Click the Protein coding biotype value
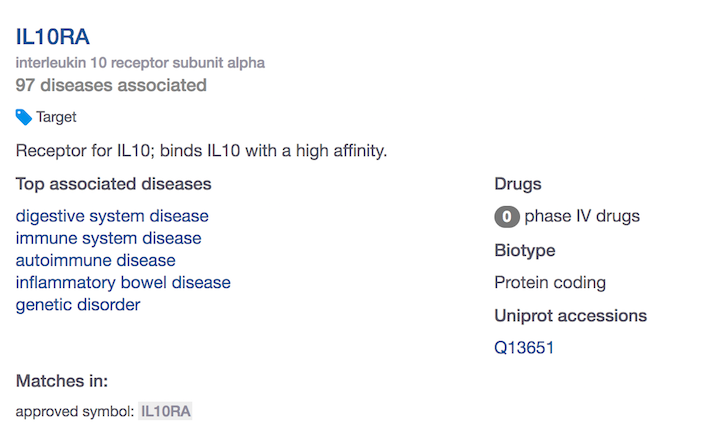Image resolution: width=710 pixels, height=430 pixels. click(x=550, y=282)
